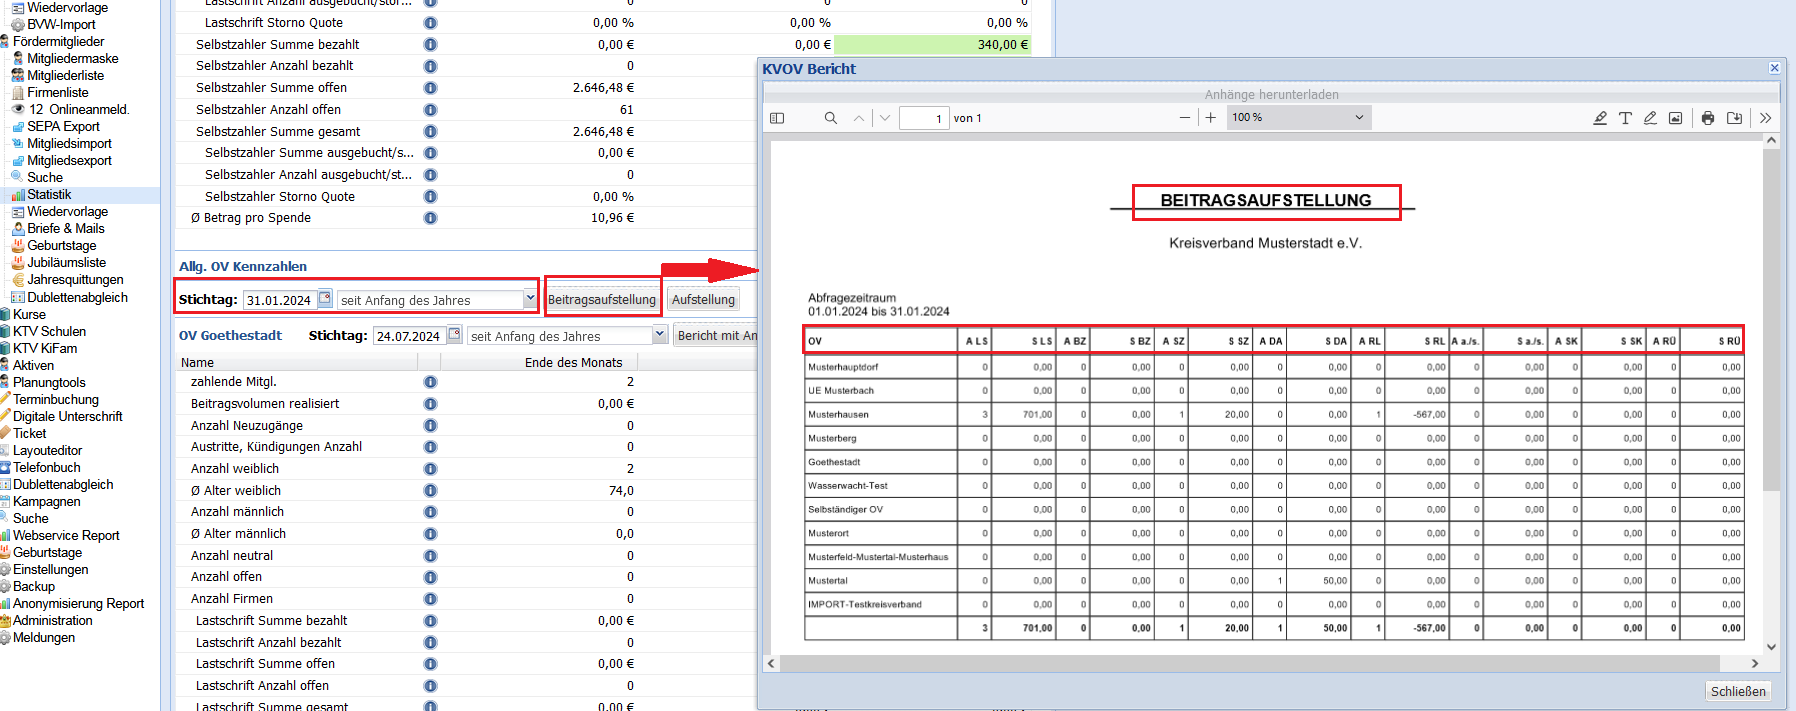The image size is (1796, 711).
Task: Click Schließen to close the report
Action: pos(1738,691)
